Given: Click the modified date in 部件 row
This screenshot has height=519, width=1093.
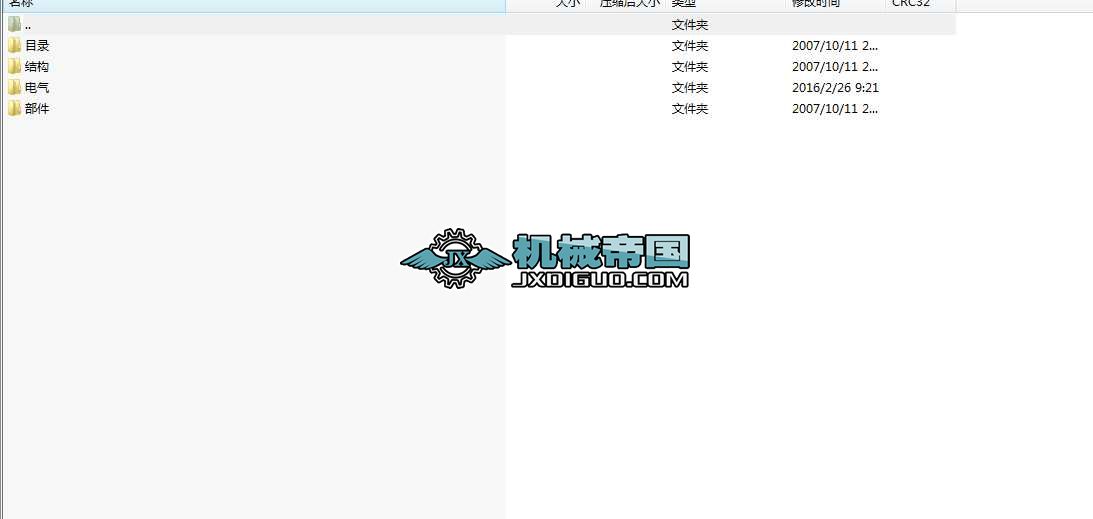Looking at the screenshot, I should point(835,109).
